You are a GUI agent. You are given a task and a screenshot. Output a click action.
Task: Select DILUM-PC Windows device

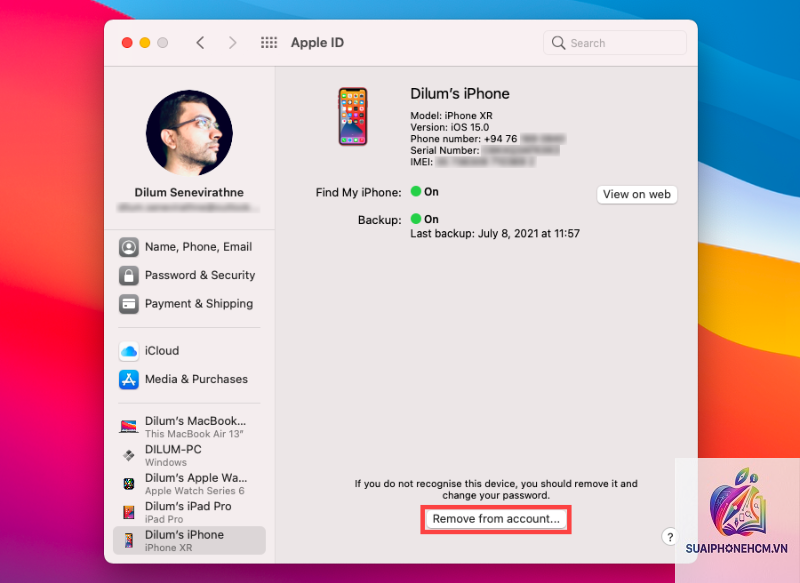(189, 455)
